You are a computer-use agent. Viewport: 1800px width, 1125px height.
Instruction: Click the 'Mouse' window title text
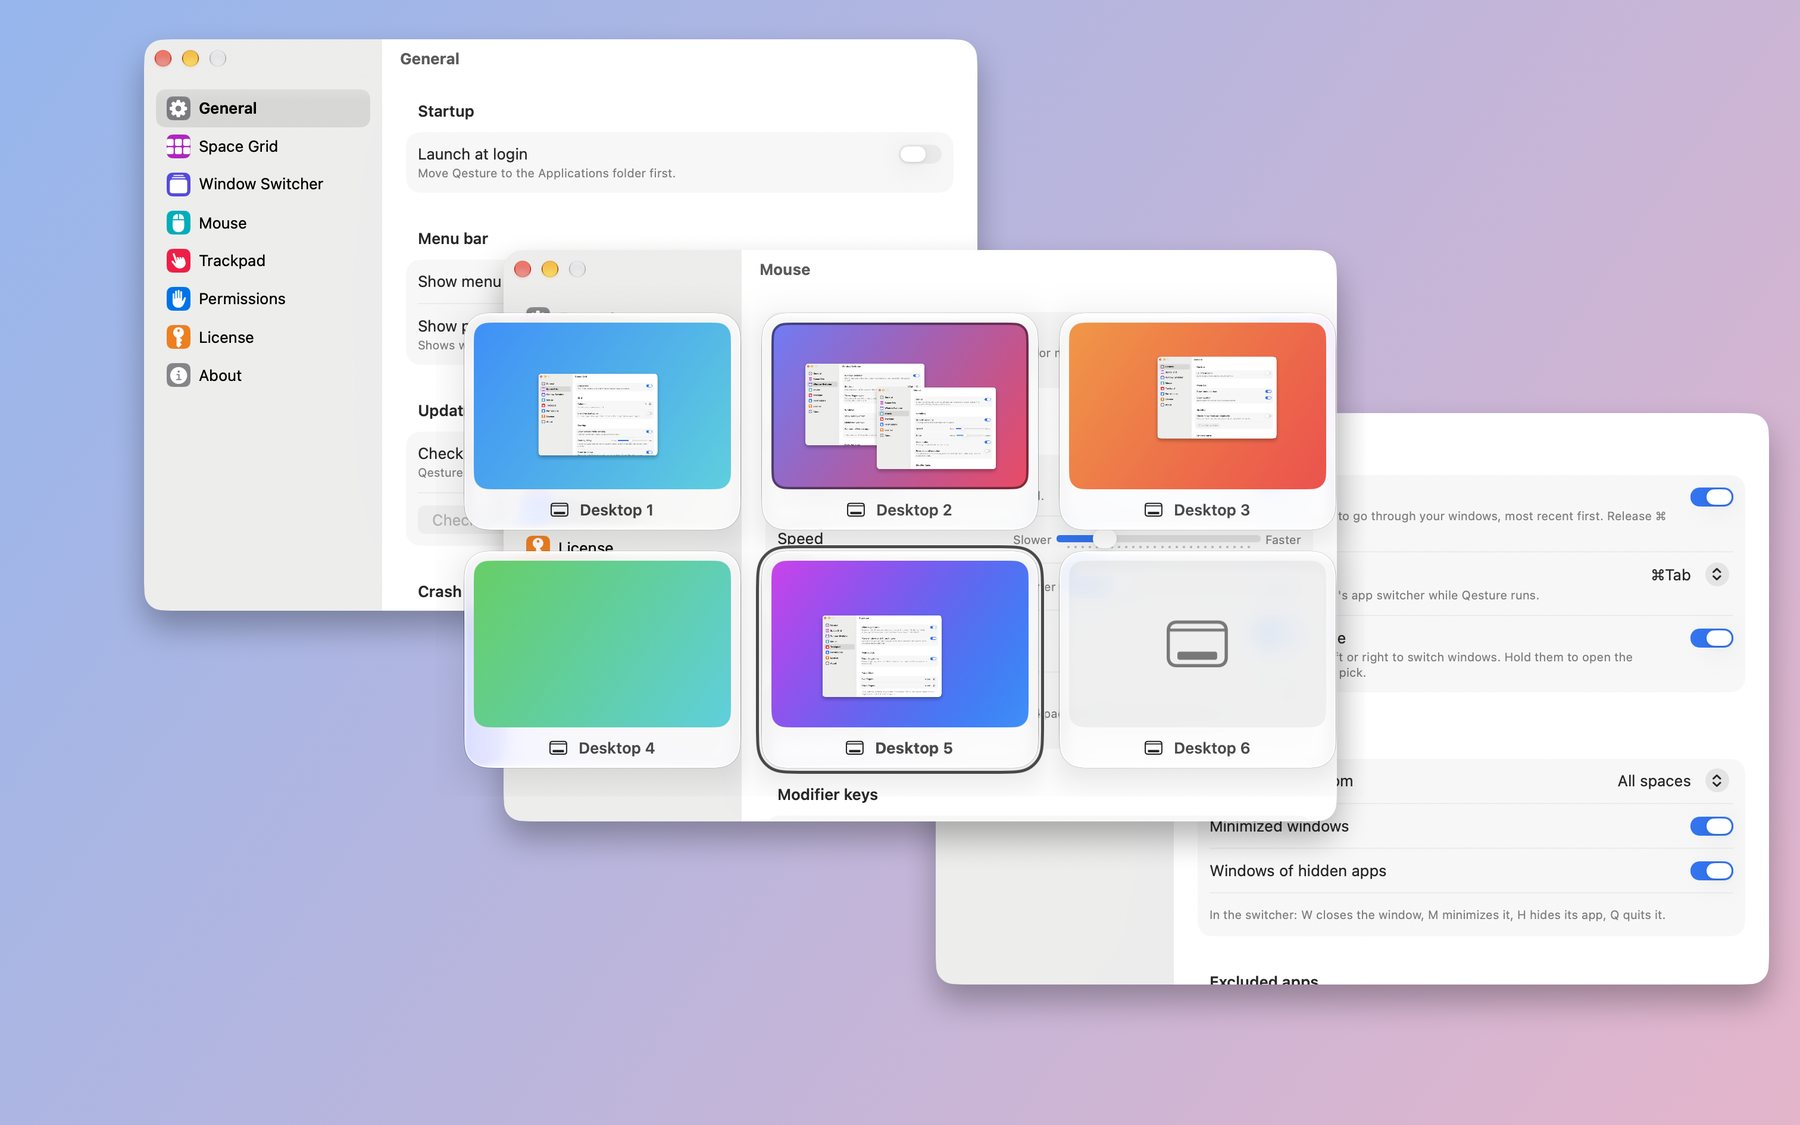point(785,270)
